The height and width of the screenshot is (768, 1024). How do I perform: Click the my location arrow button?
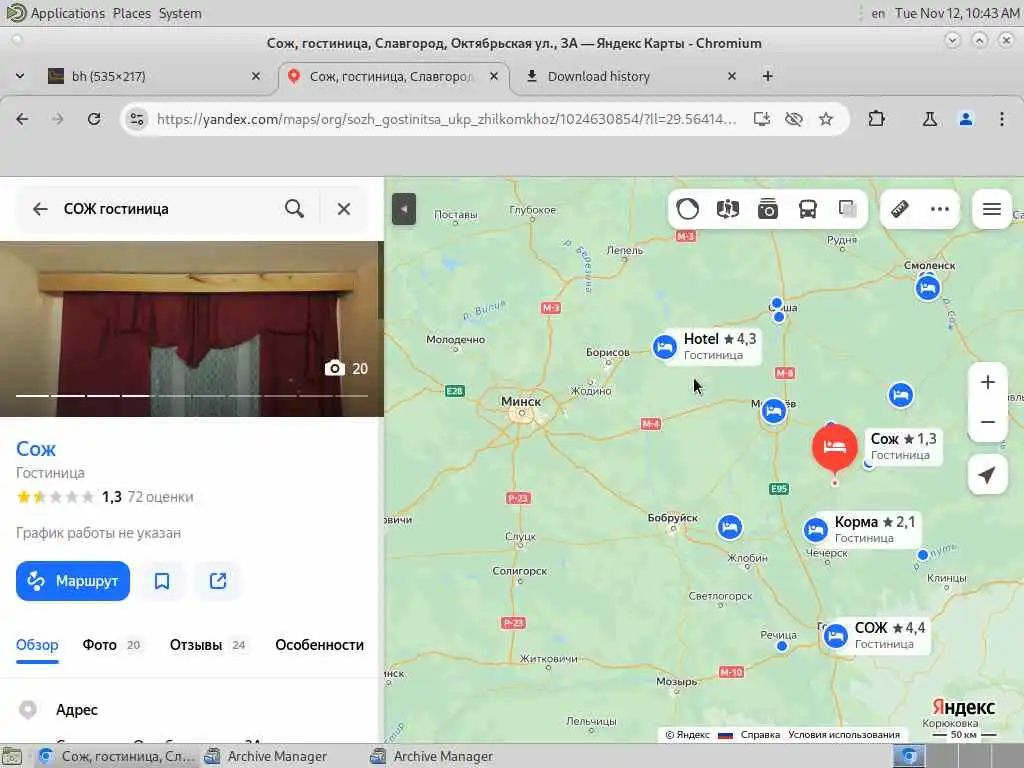tap(987, 475)
